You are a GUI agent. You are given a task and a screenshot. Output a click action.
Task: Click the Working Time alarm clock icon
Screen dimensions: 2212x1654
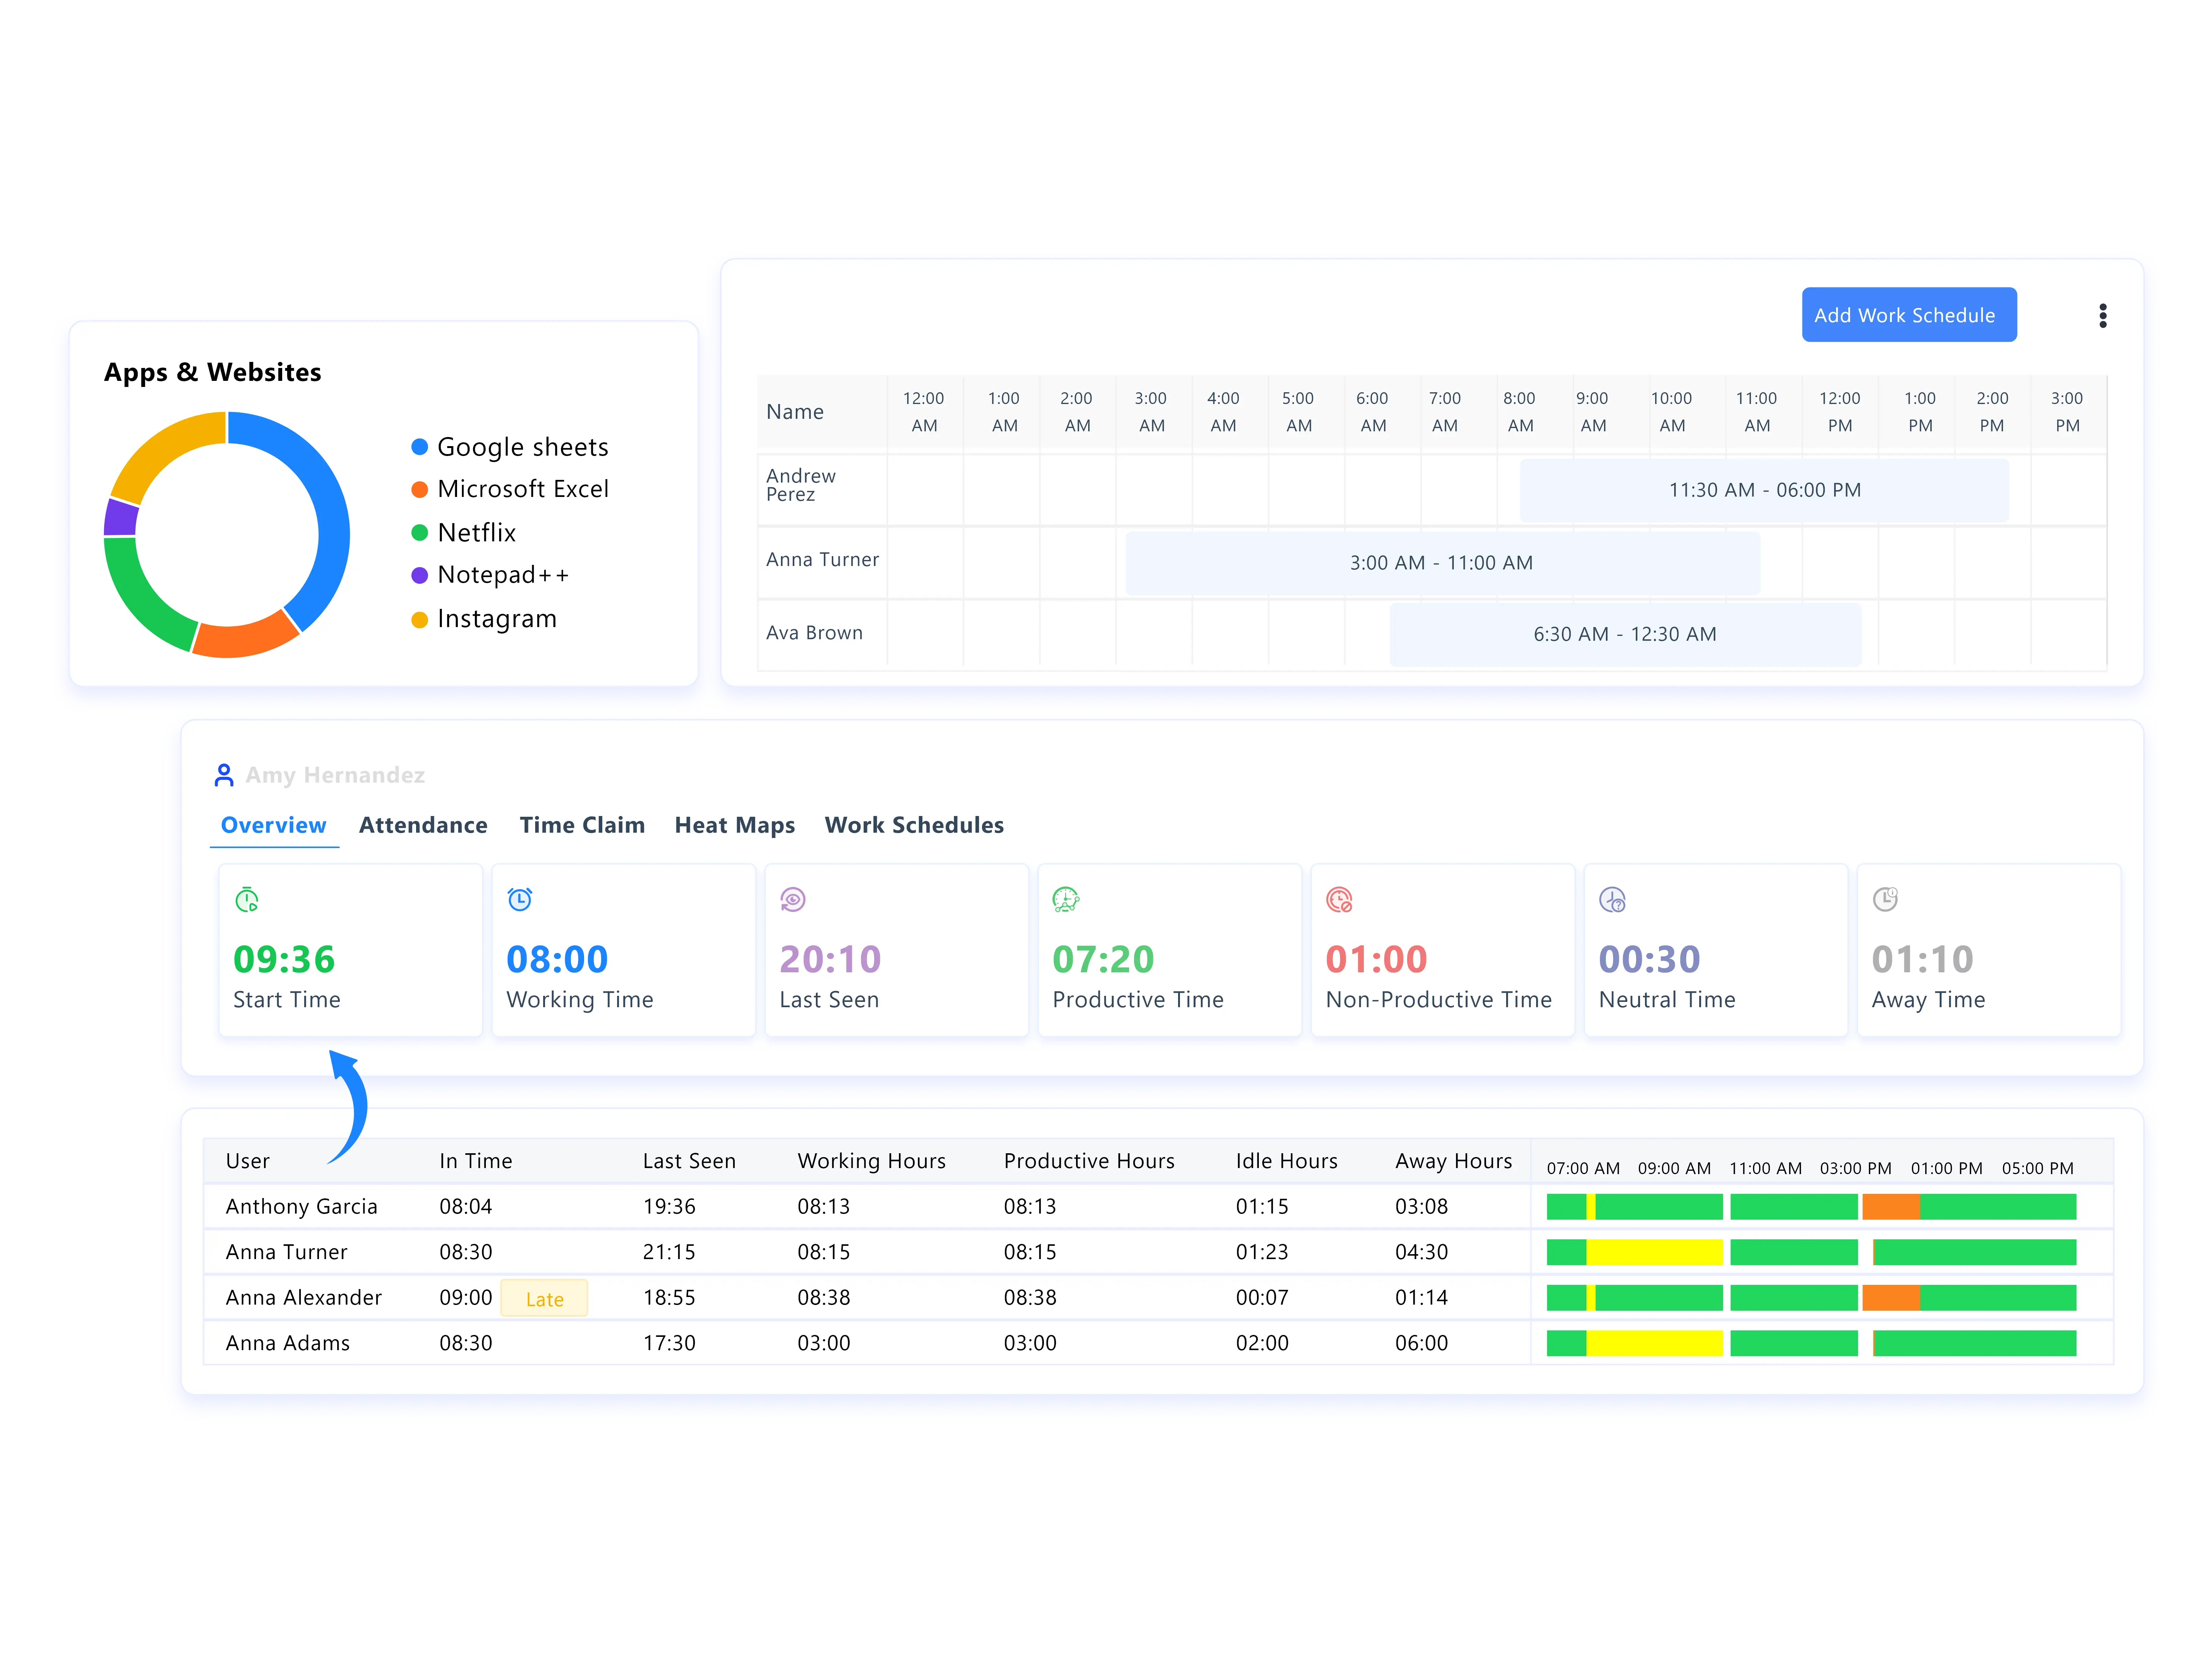coord(520,899)
